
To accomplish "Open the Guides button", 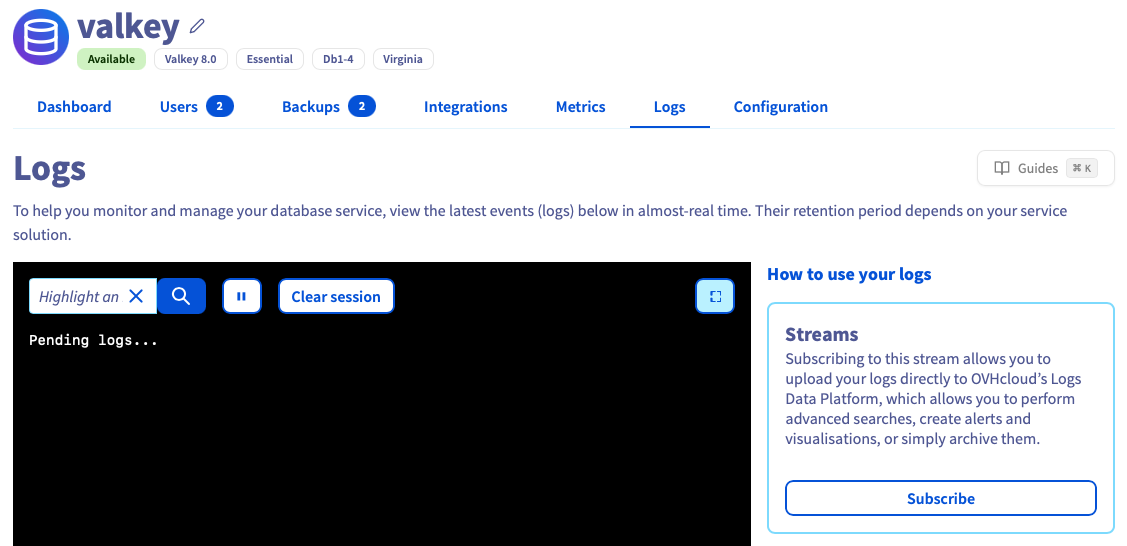I will coord(1046,168).
